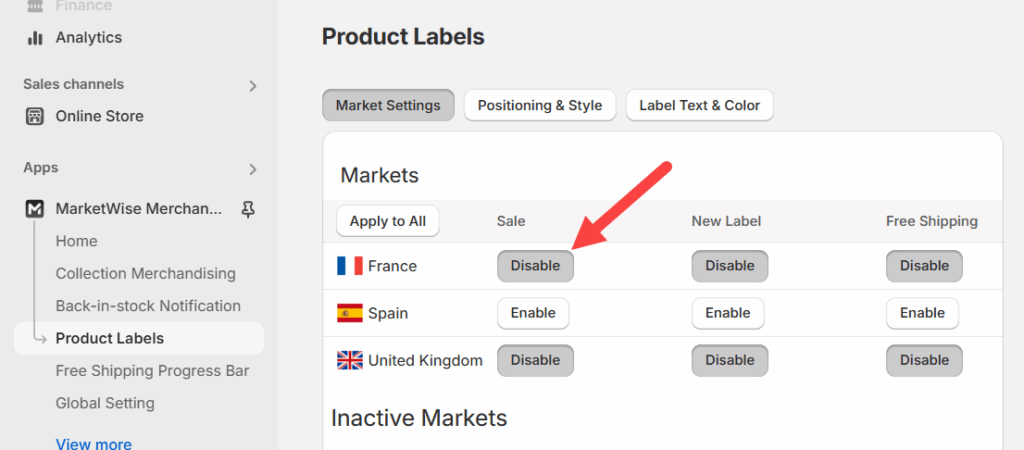Expand the Apps section chevron

click(253, 169)
